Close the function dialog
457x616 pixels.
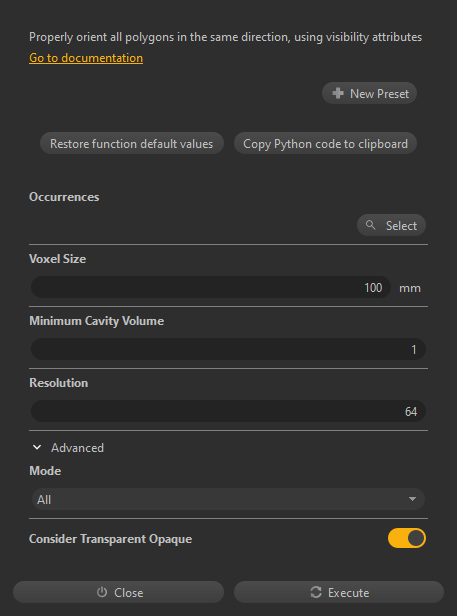[x=119, y=592]
